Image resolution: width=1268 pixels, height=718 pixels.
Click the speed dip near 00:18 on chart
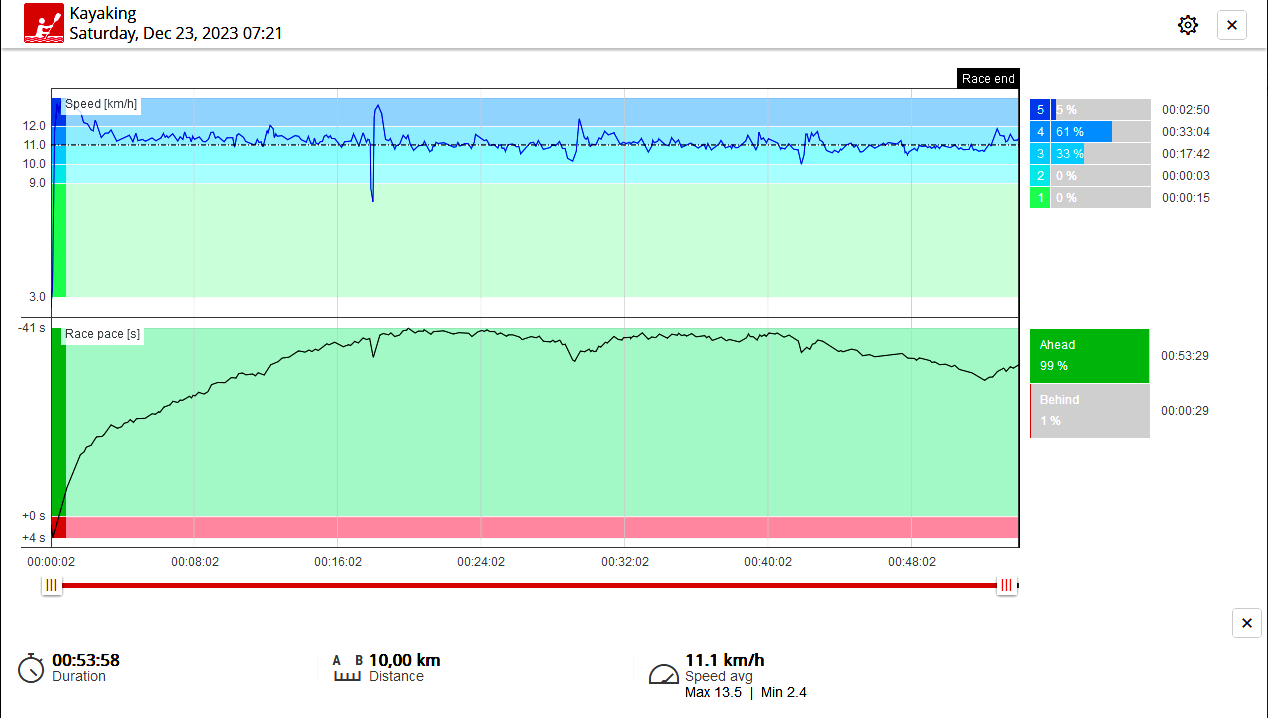[x=372, y=196]
